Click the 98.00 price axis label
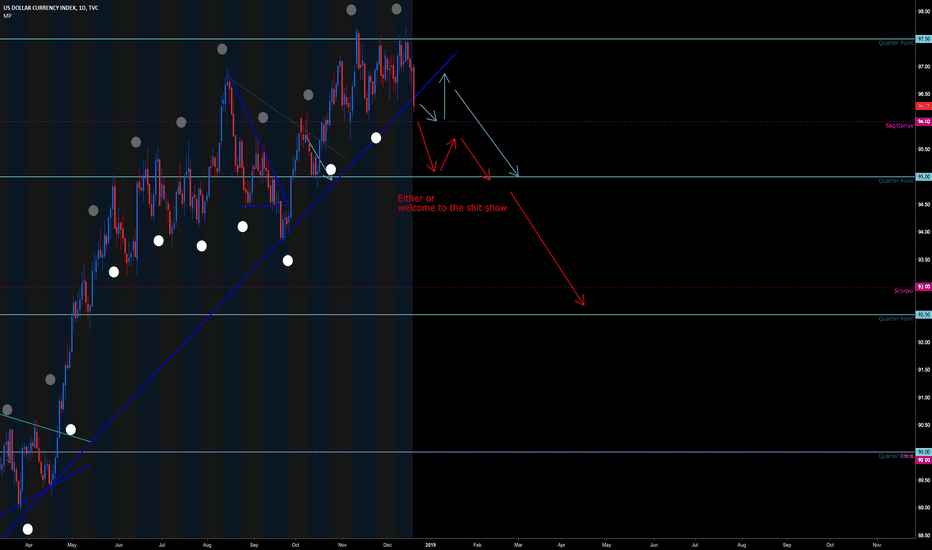Screen dimensions: 932x550 [924, 11]
